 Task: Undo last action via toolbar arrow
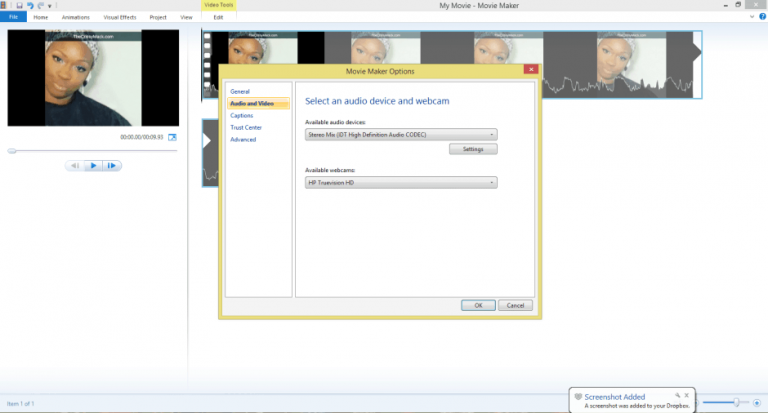click(30, 5)
